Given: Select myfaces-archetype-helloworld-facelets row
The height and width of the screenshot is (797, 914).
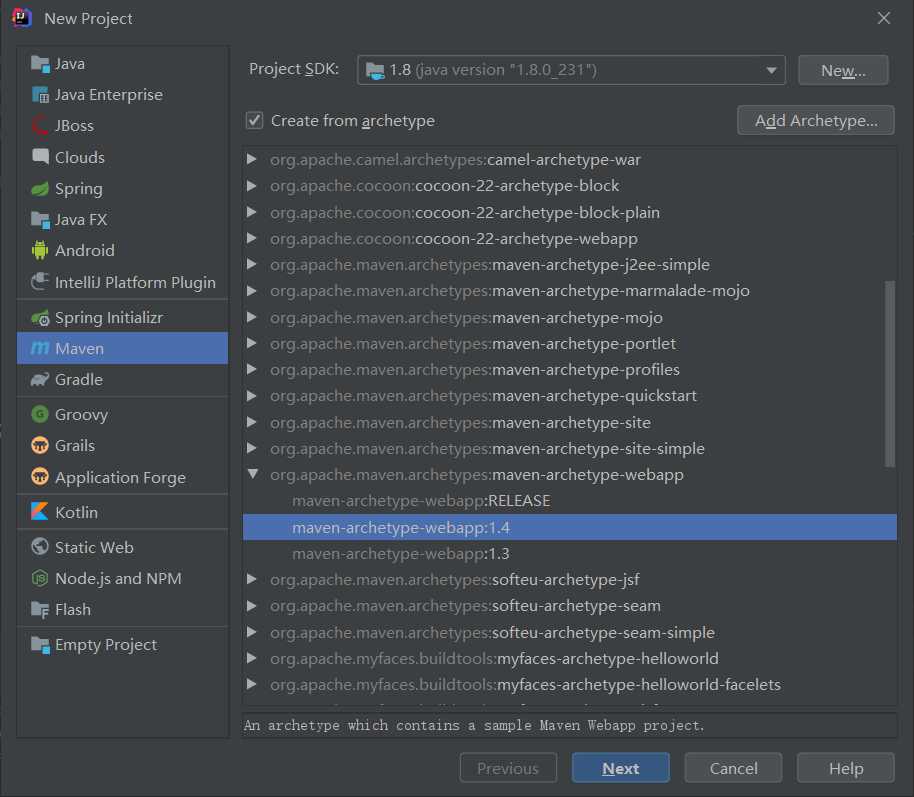Looking at the screenshot, I should (x=570, y=684).
